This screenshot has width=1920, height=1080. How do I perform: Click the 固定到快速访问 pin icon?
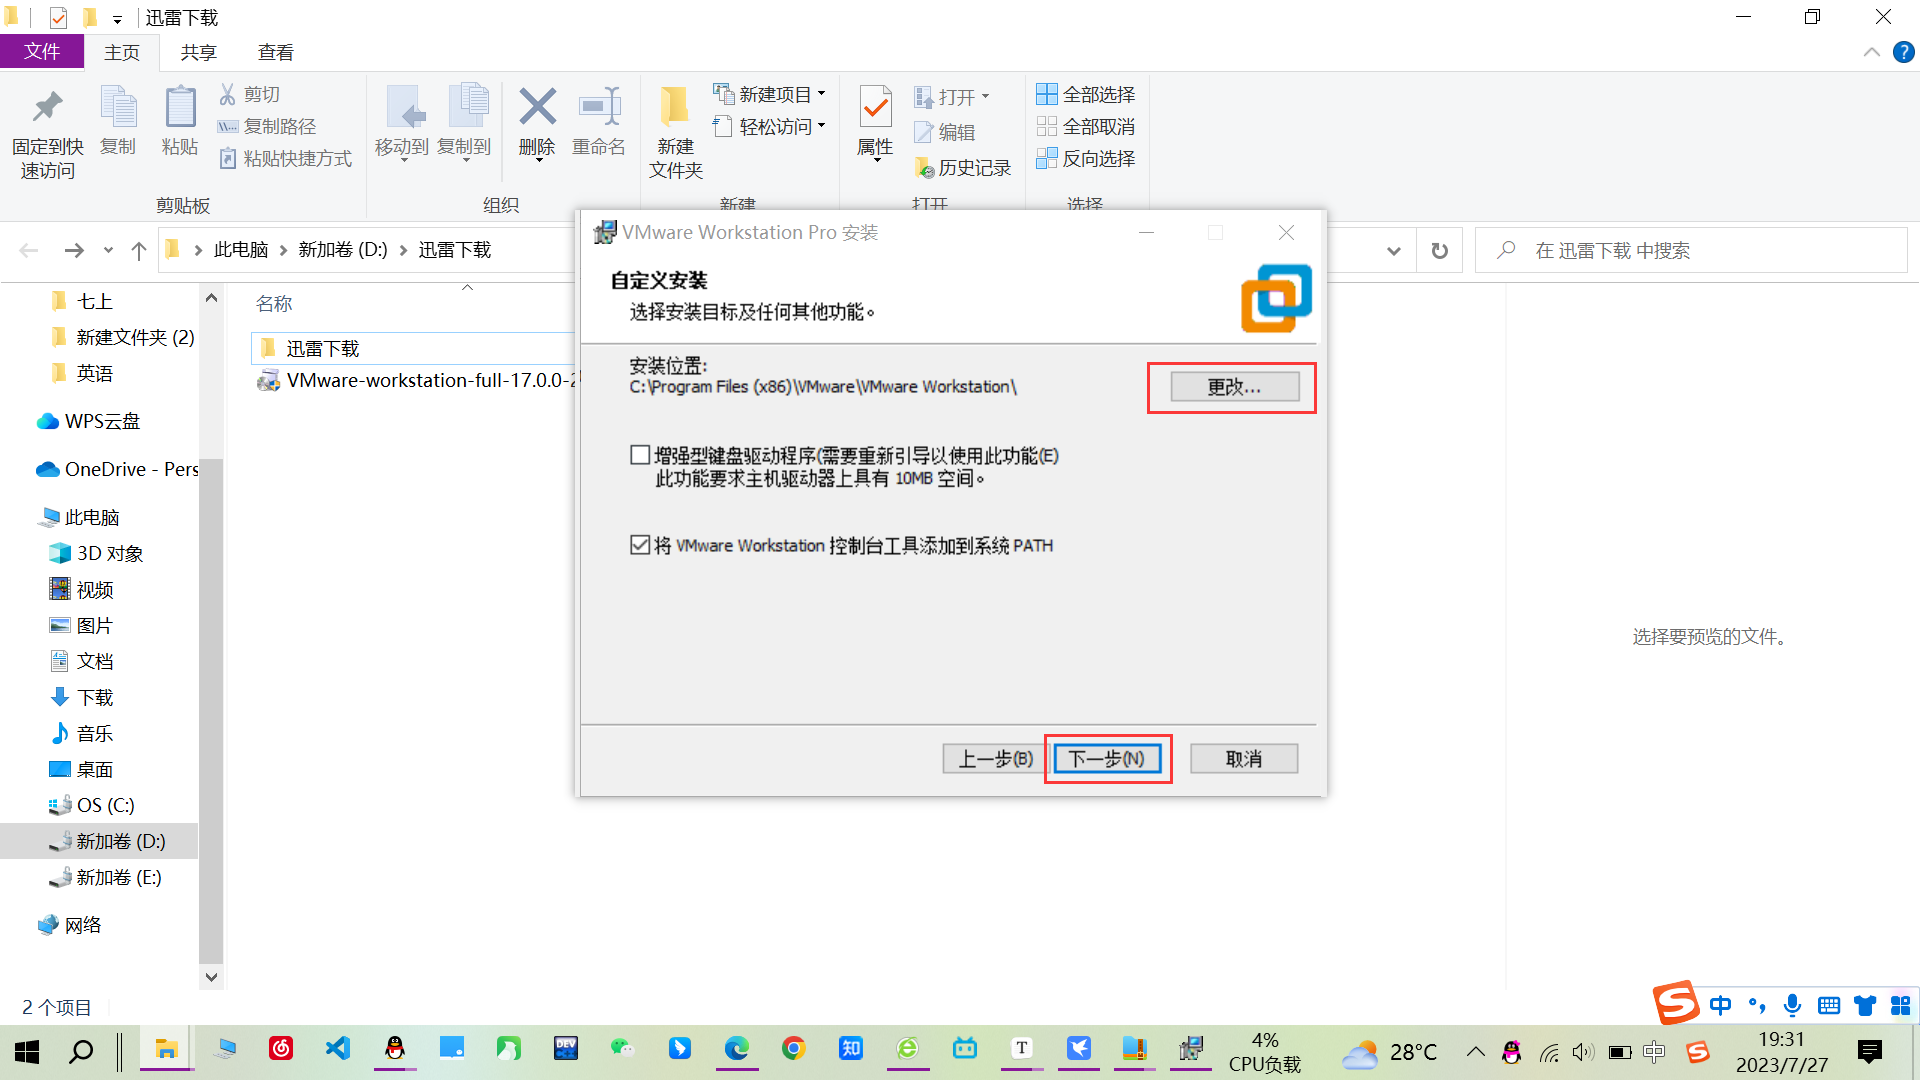[47, 107]
